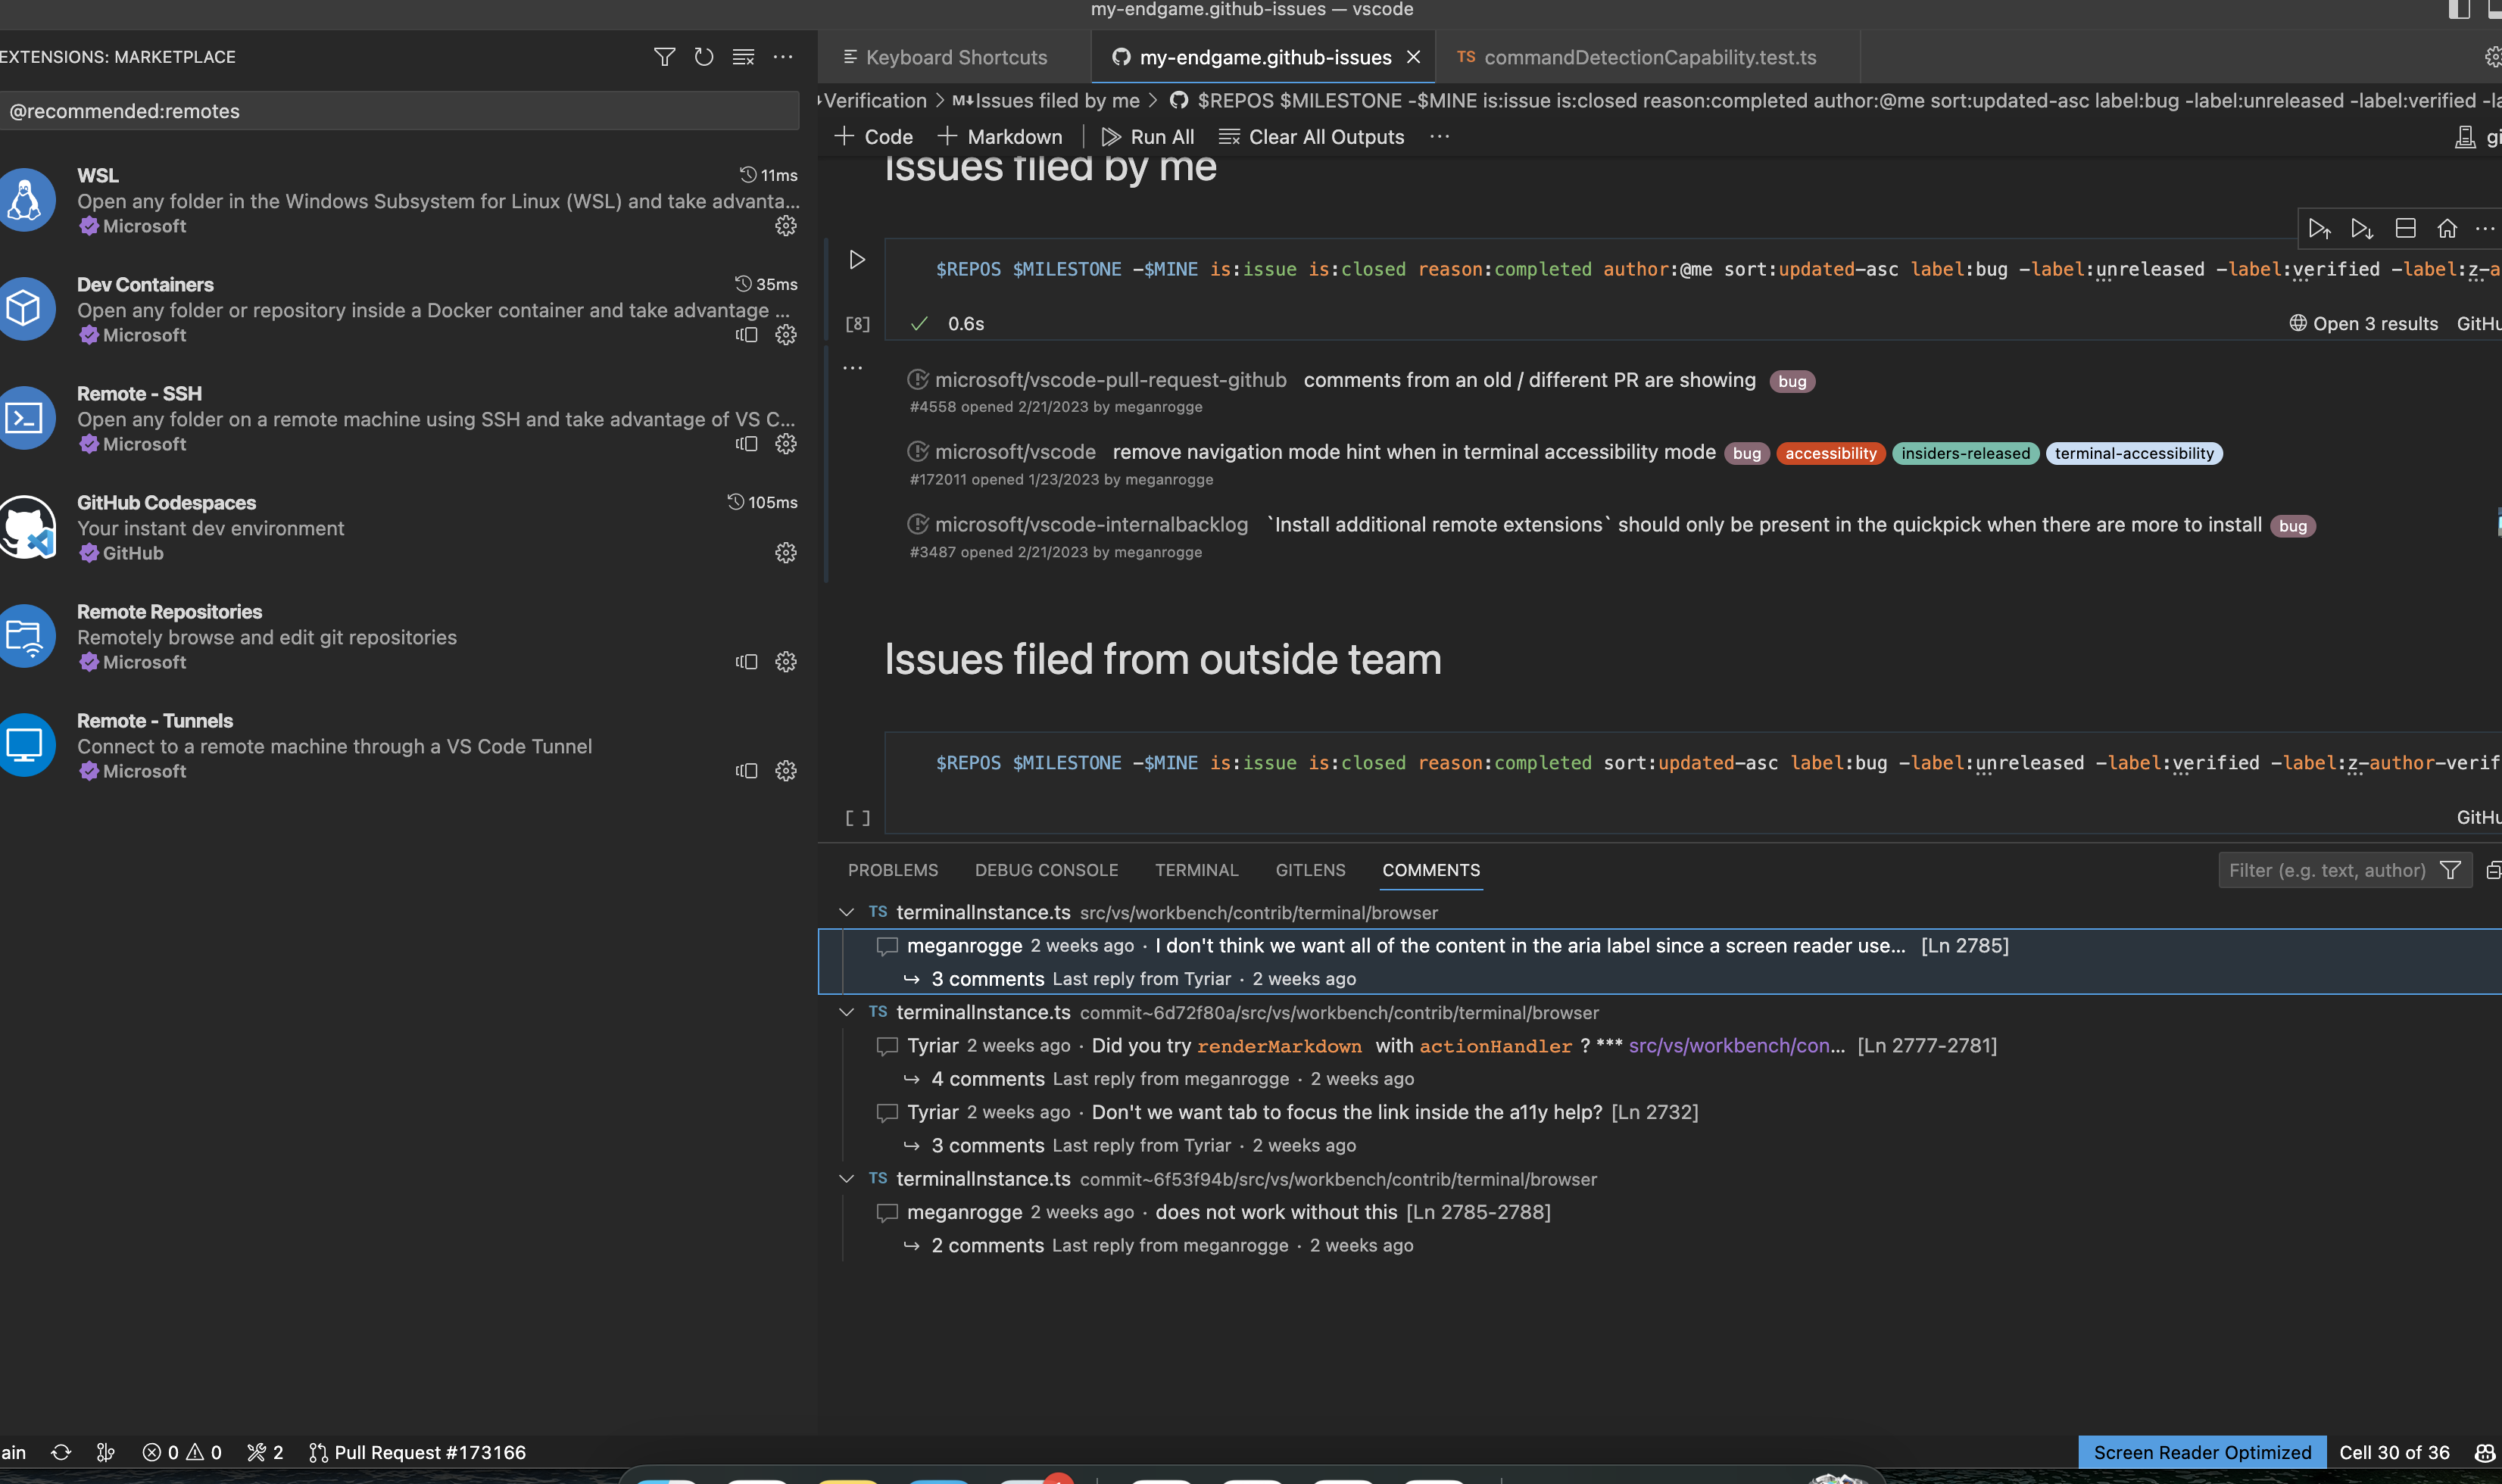Toggle Screen Reader Optimized in status bar

(x=2201, y=1452)
